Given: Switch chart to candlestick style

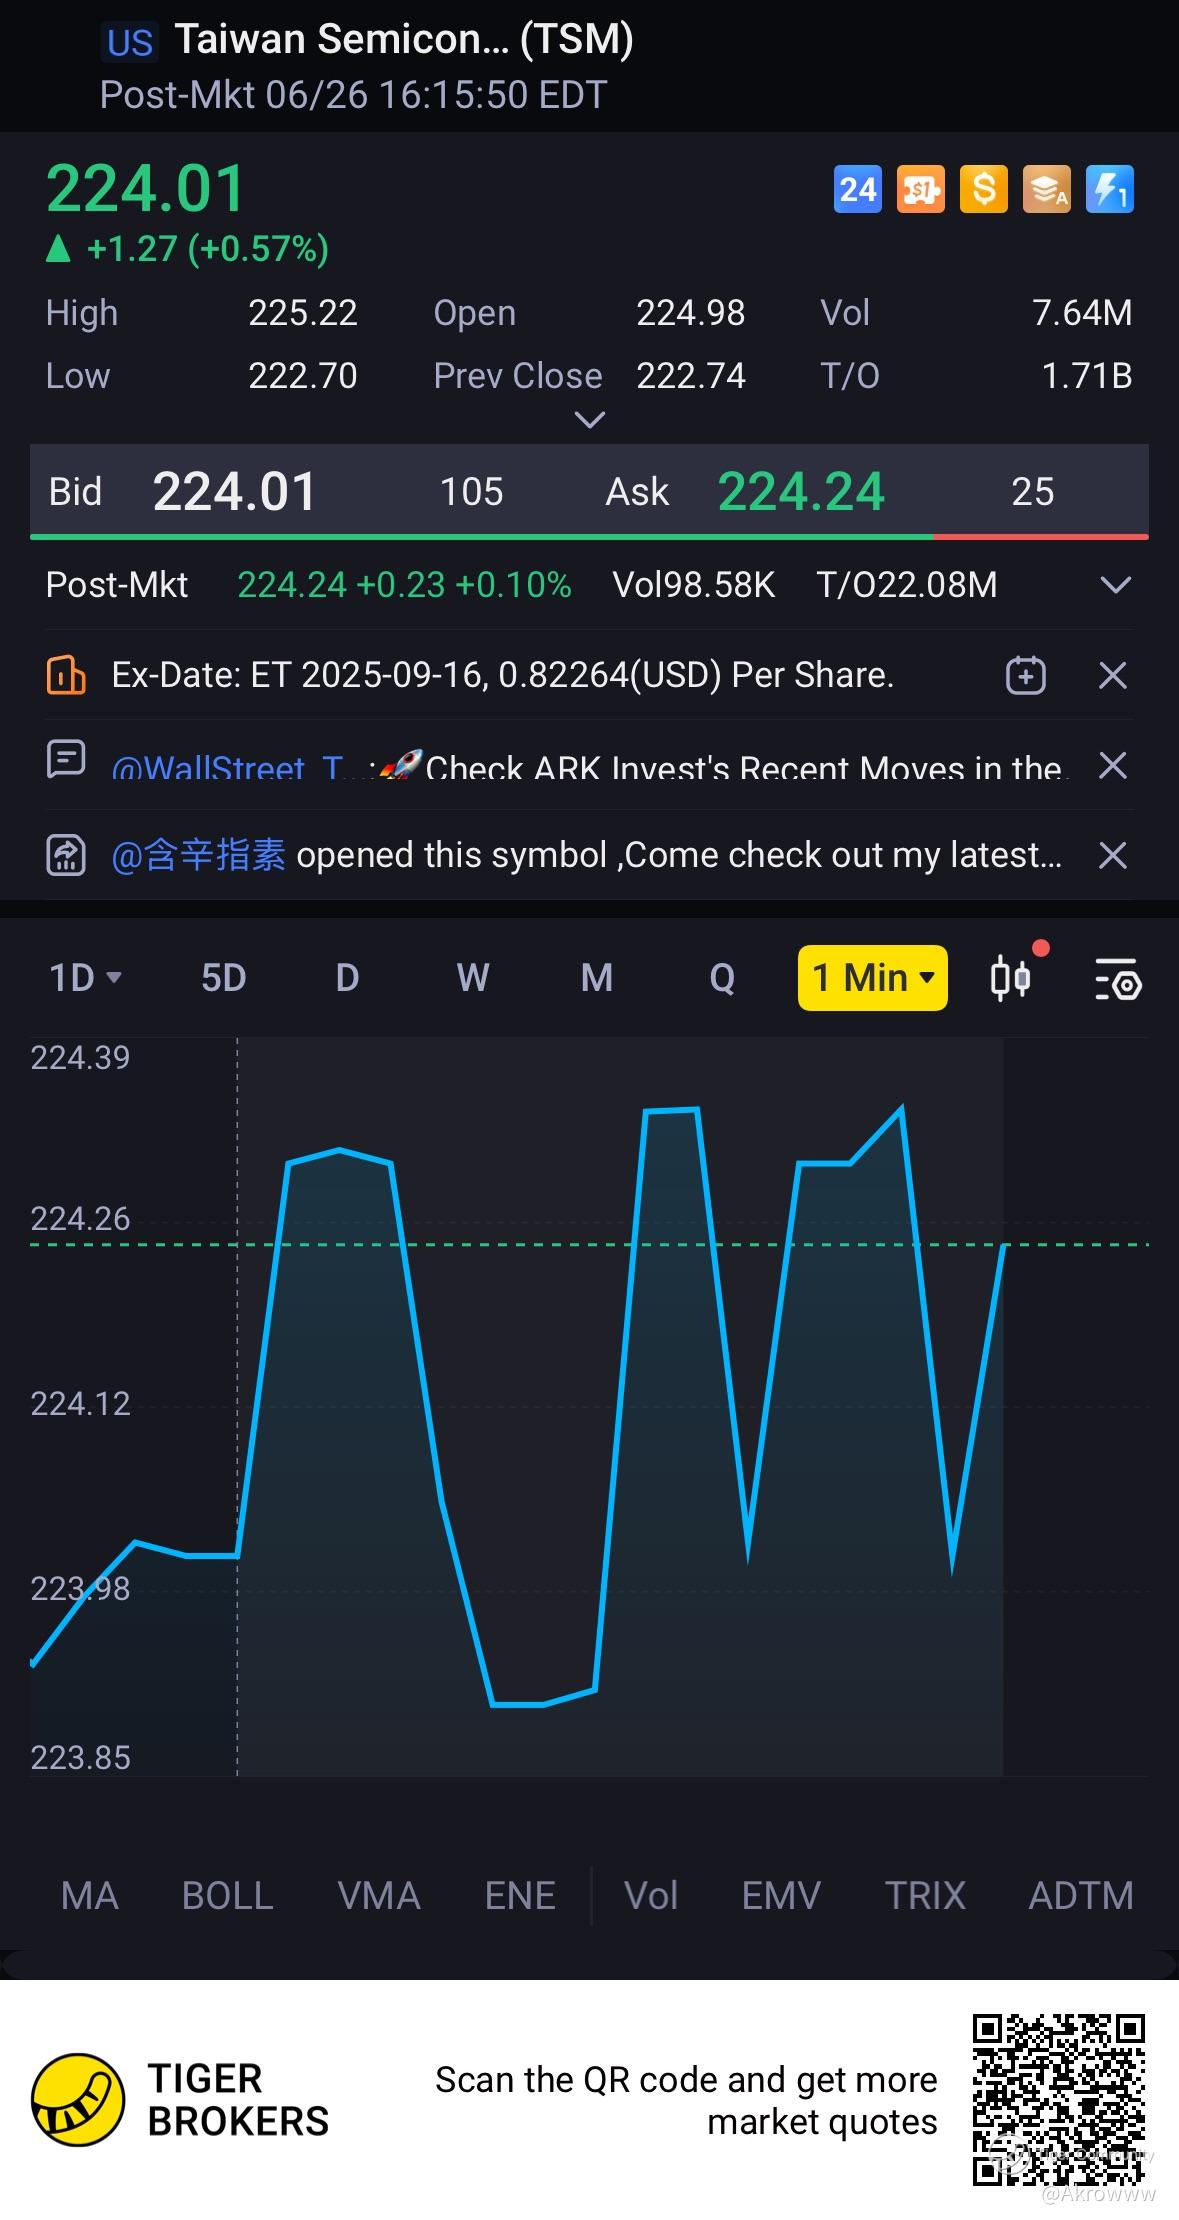Looking at the screenshot, I should pos(1011,977).
